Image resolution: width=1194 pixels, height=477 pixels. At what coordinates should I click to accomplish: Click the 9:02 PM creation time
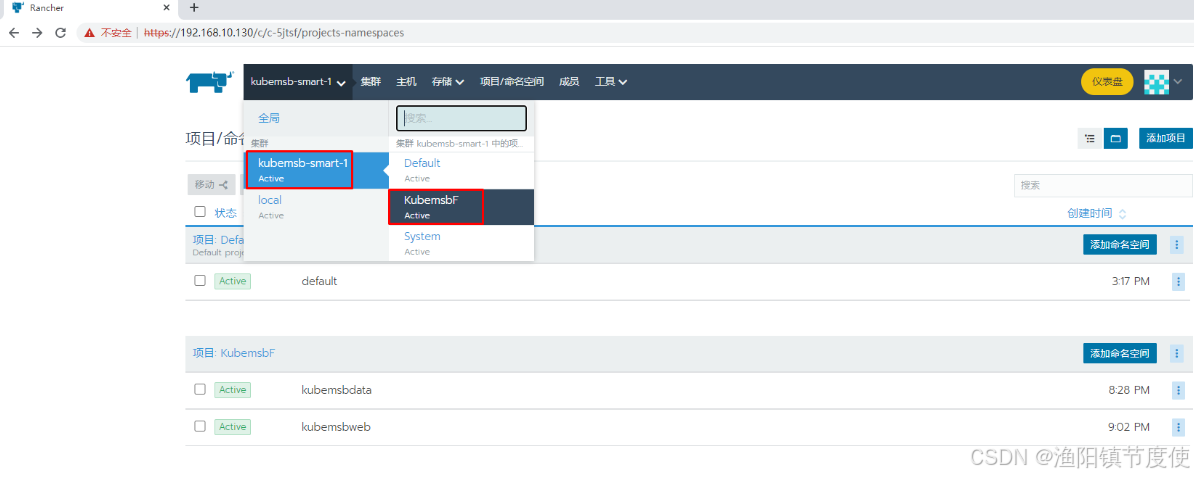1130,427
